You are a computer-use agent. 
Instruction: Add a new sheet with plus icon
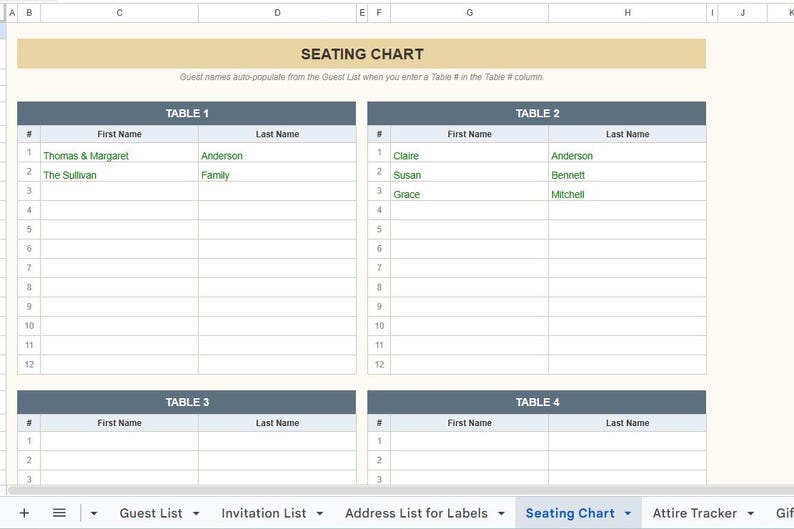pos(24,513)
